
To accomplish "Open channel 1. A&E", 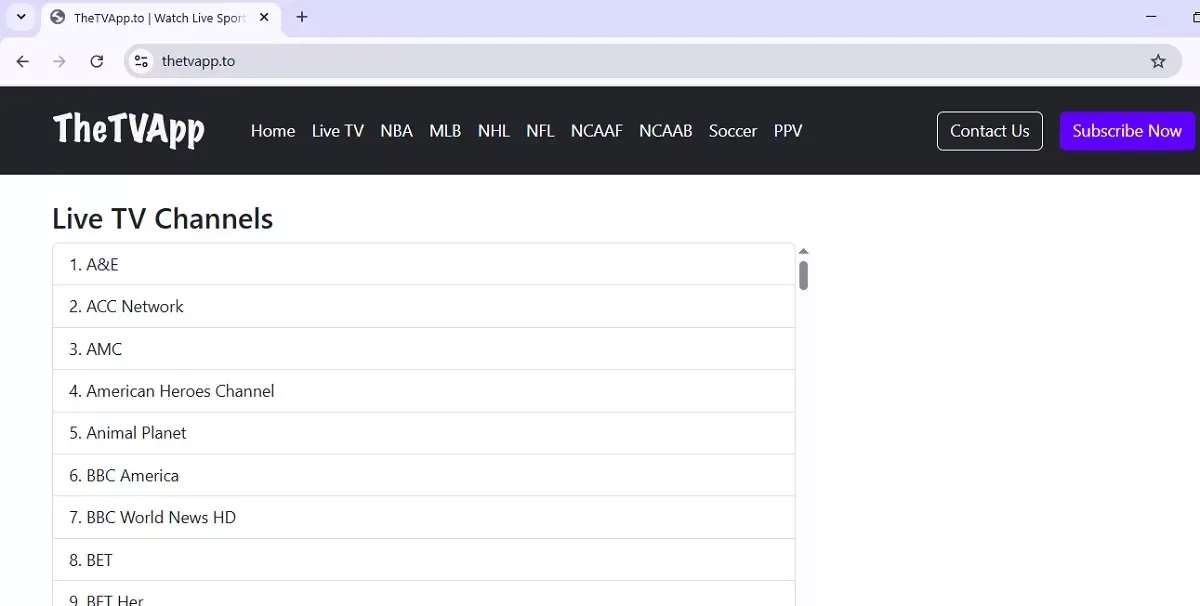I will [424, 264].
